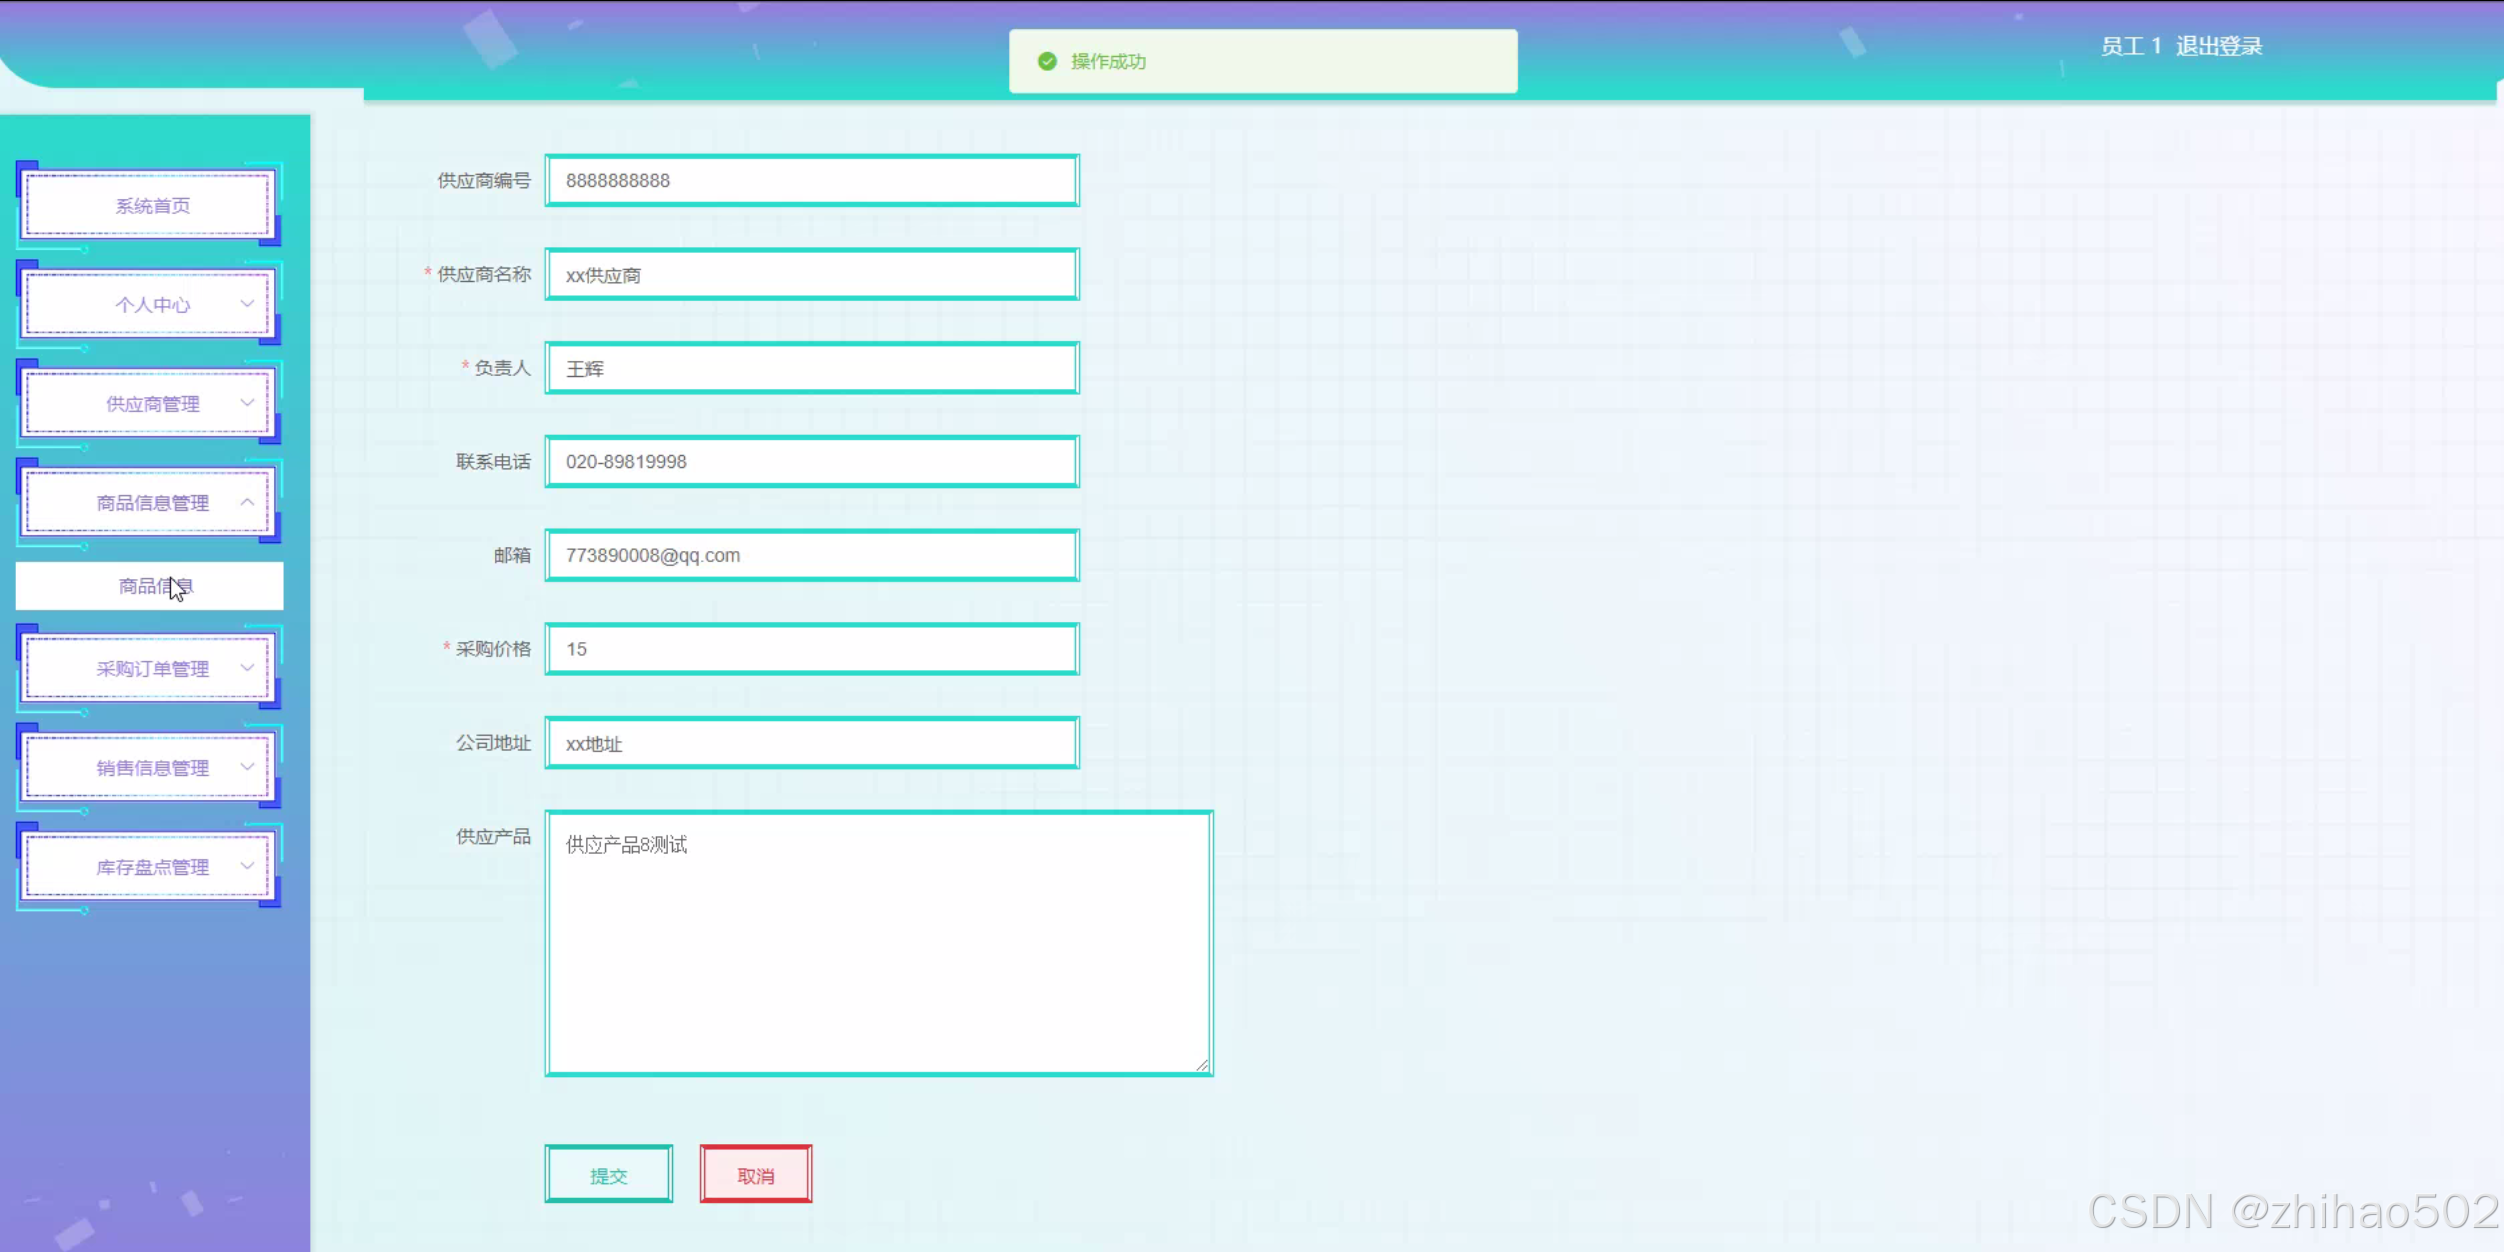
Task: Click the 供应商名称 input field
Action: coord(811,275)
